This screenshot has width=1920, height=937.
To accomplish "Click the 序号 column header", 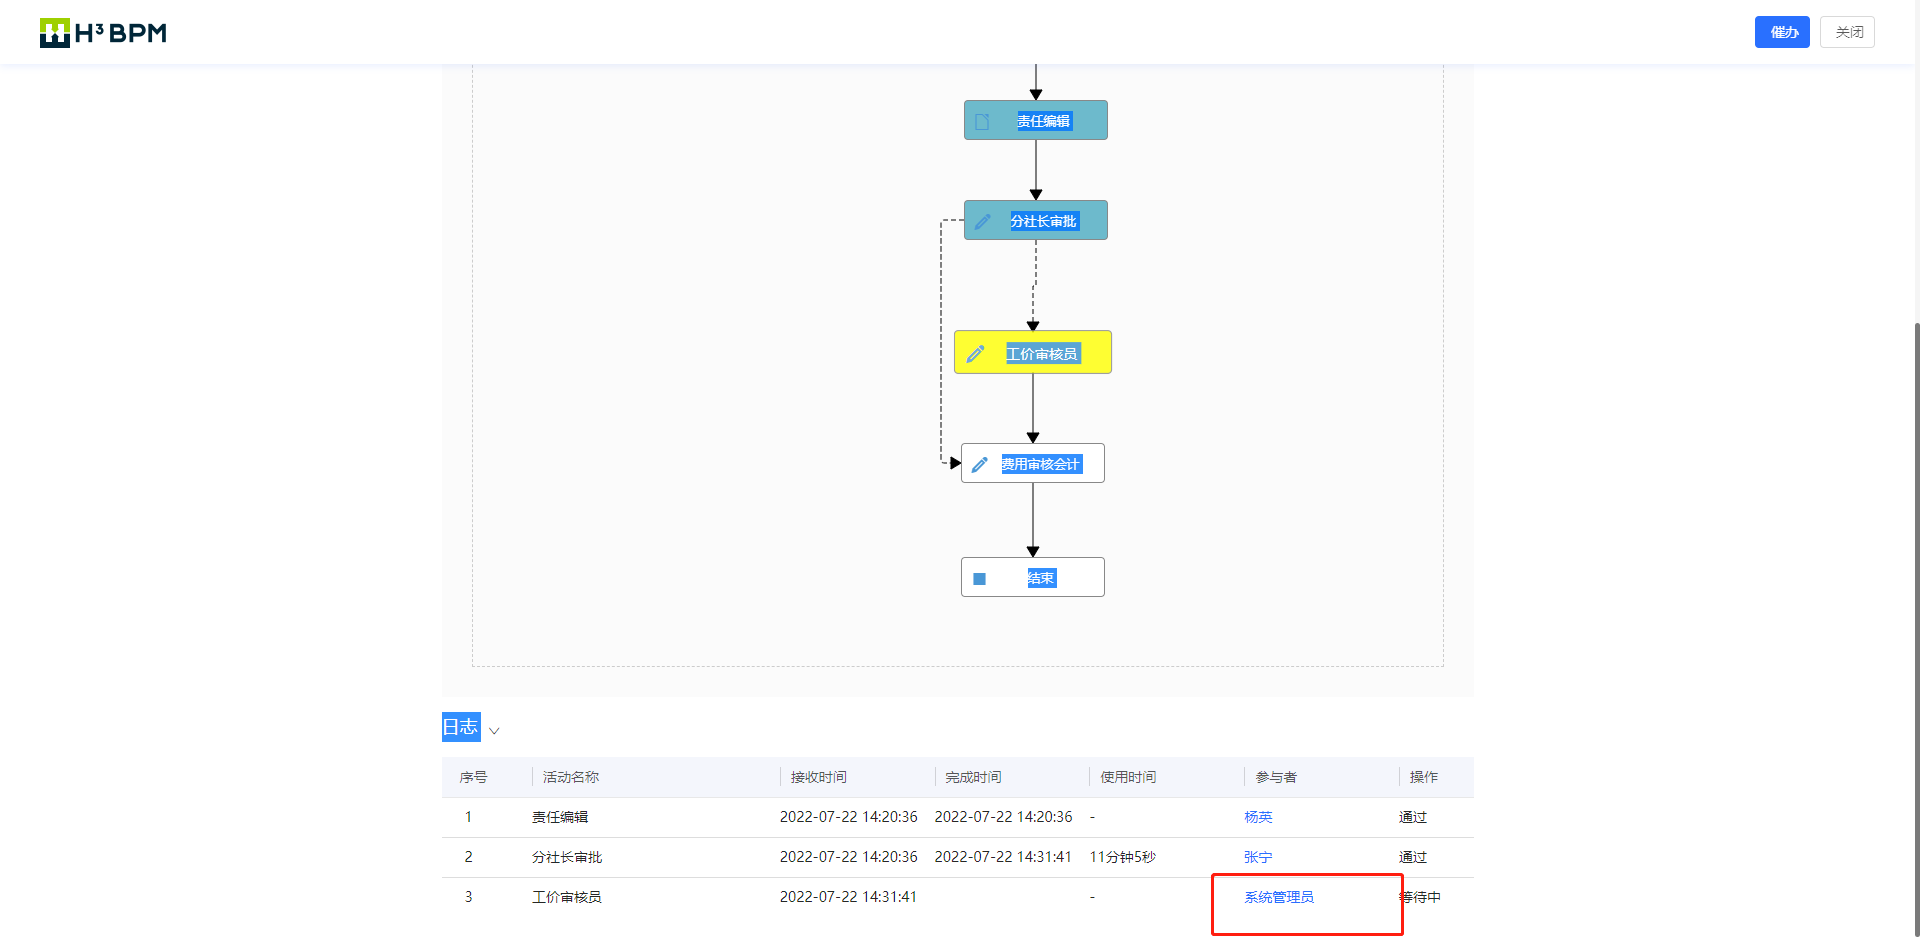I will tap(473, 777).
